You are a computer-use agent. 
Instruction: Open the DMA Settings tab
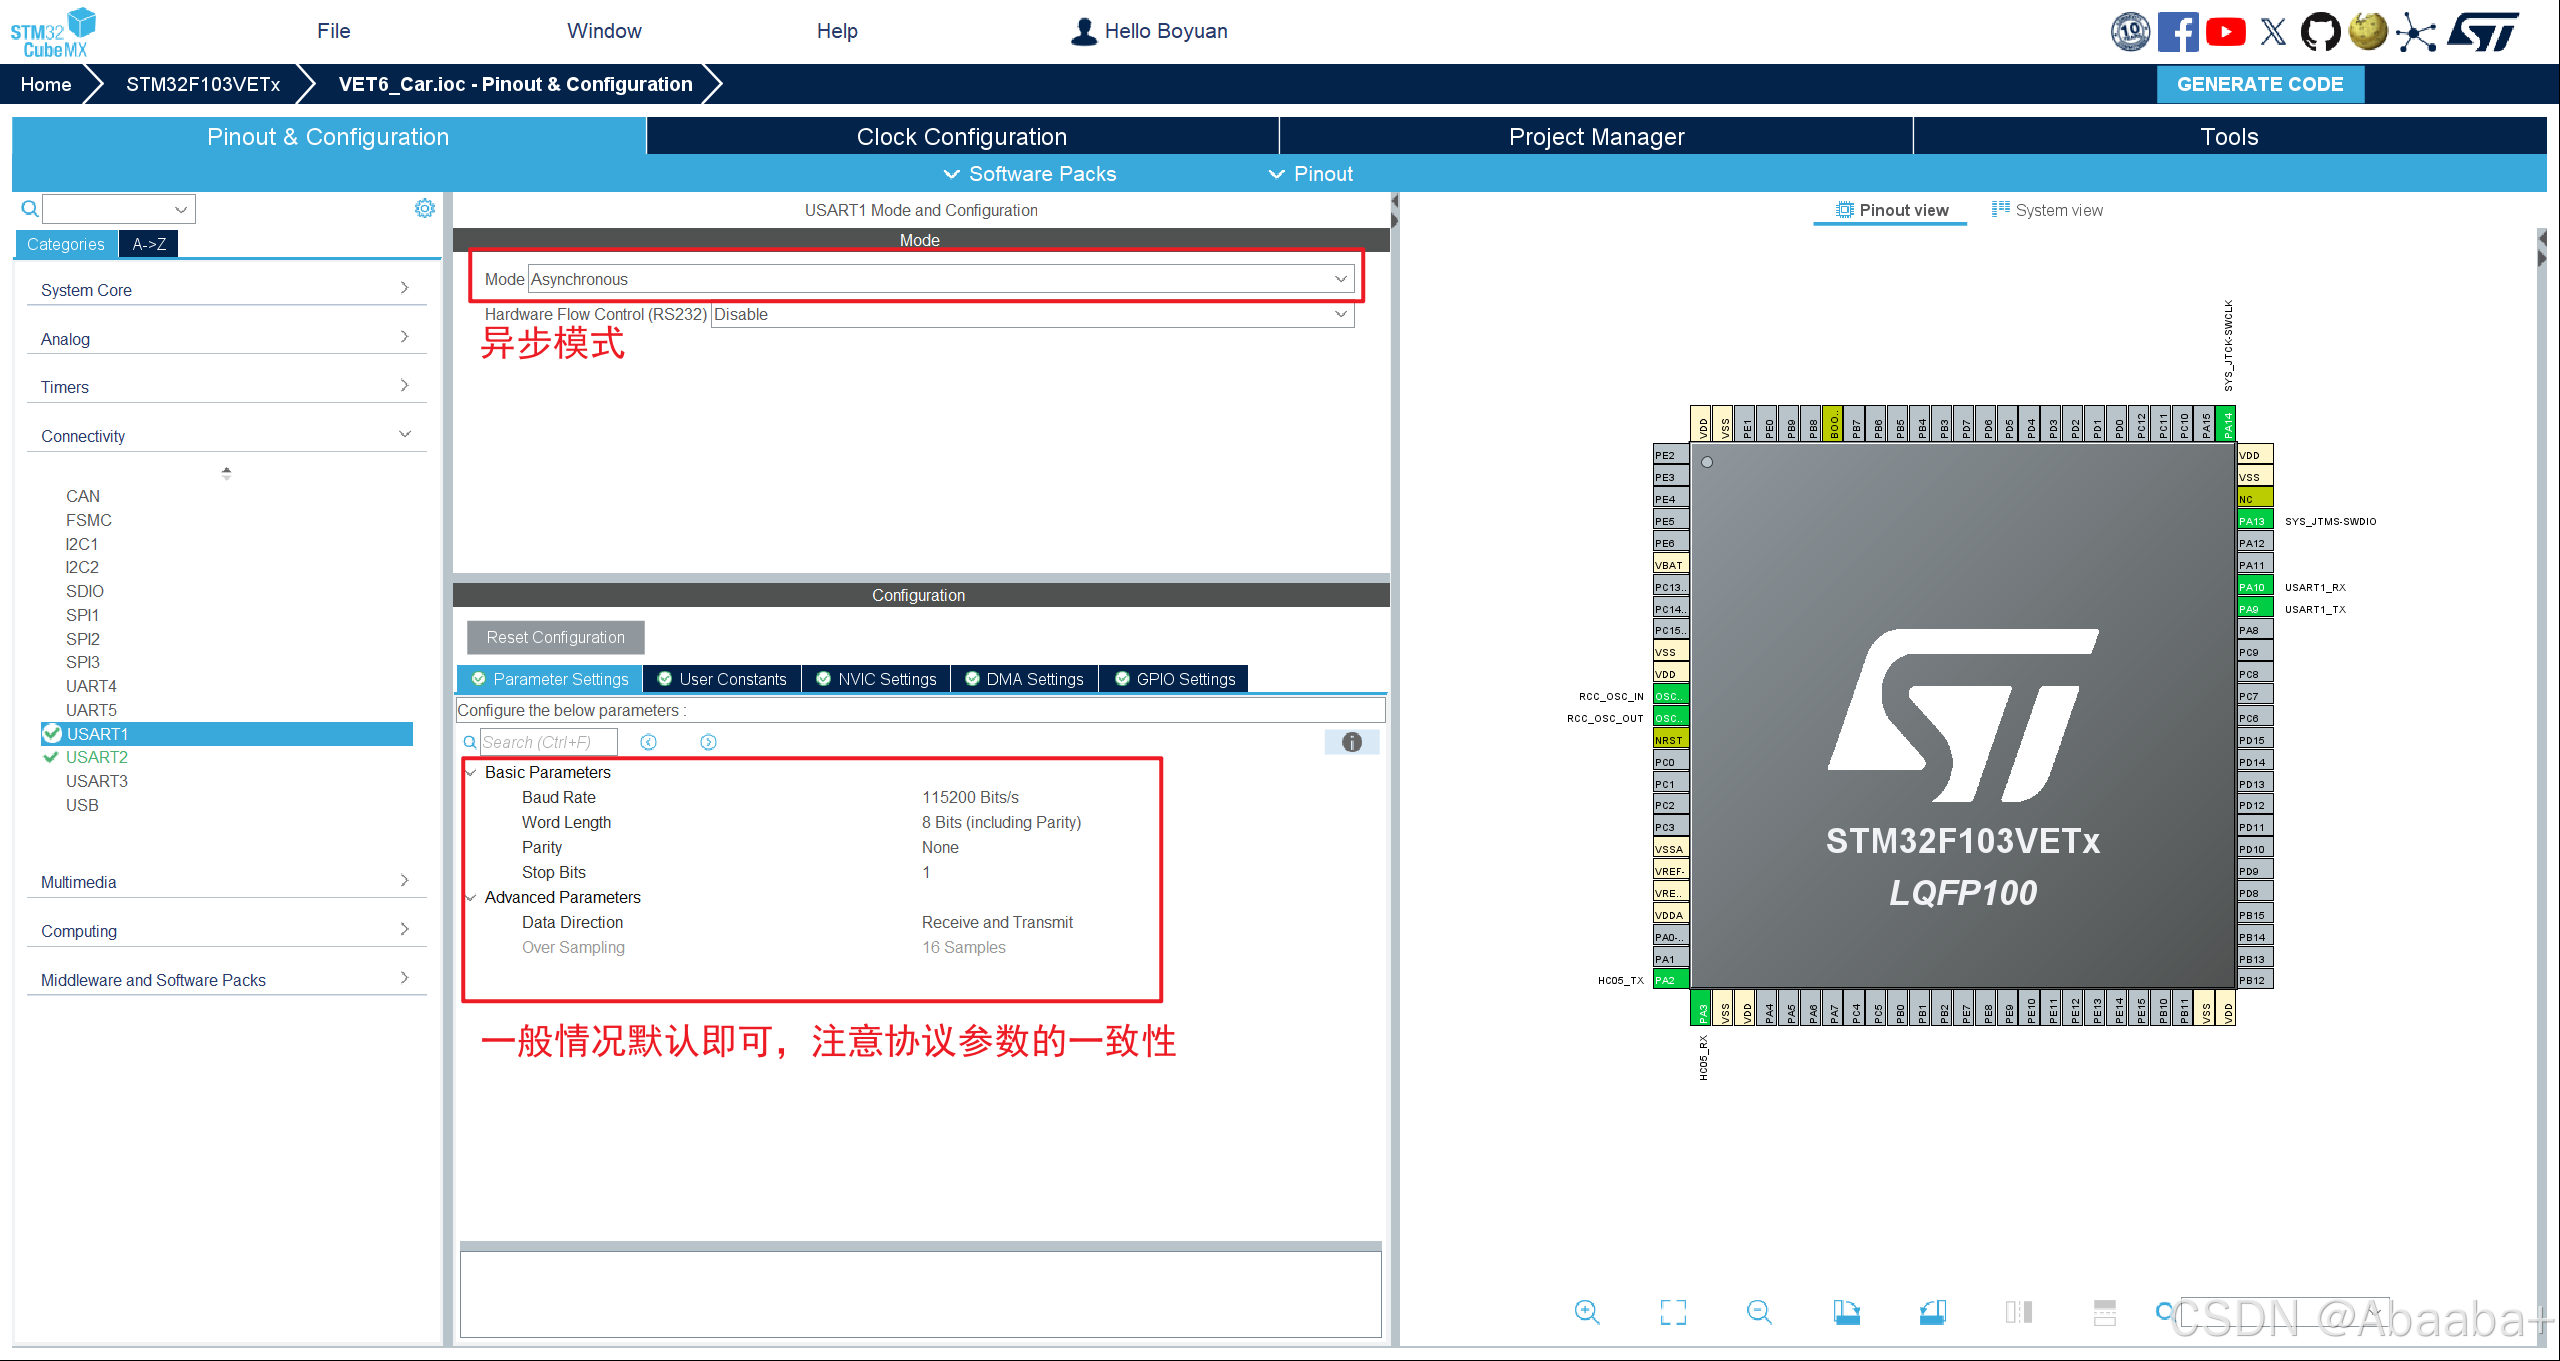[1024, 679]
